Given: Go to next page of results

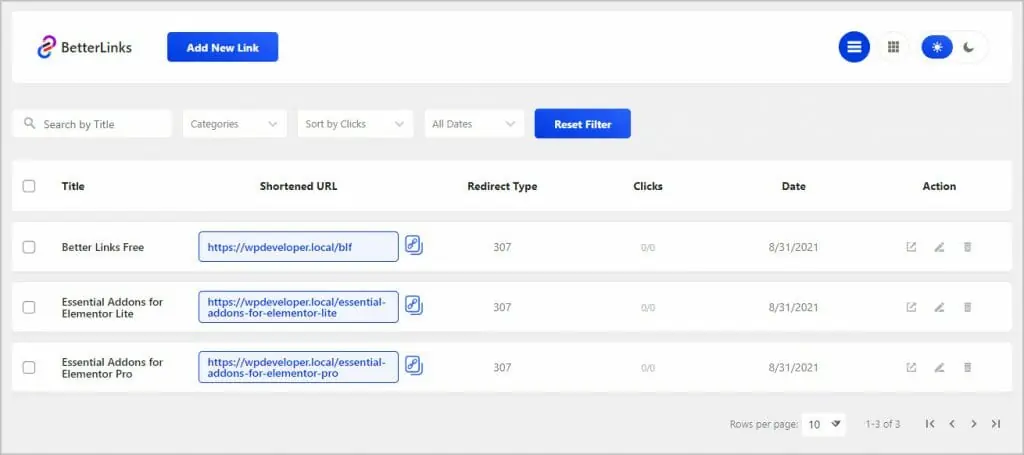Looking at the screenshot, I should 974,424.
